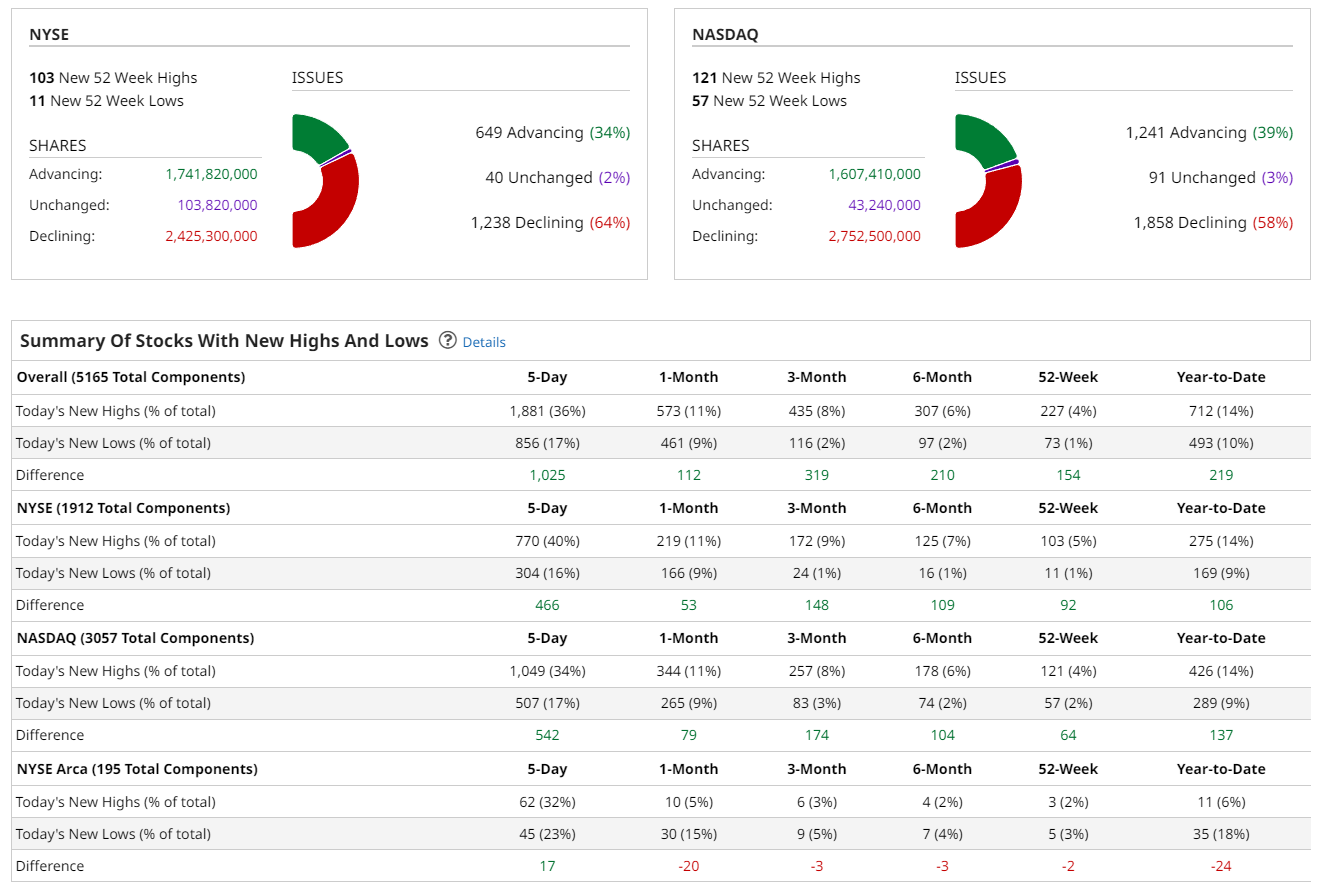Viewport: 1319px width, 895px height.
Task: Click 'NASDAQ (3057 Total Components)' header
Action: coord(136,638)
